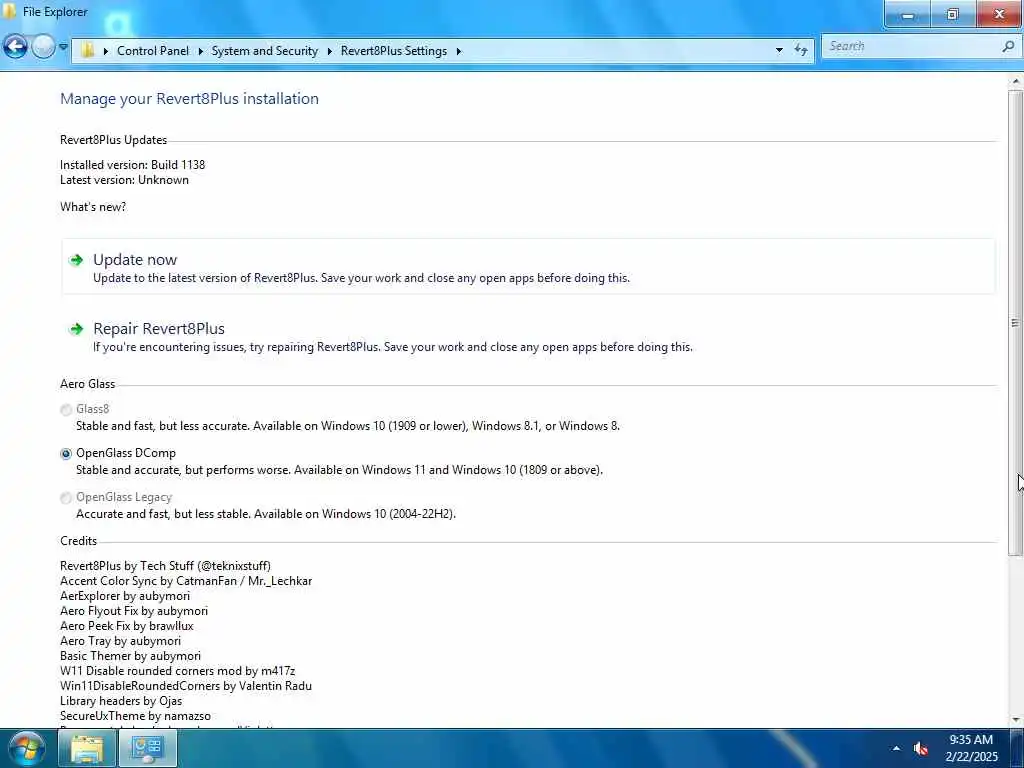
Task: Click the Installed version: Build 1138 text
Action: point(133,165)
